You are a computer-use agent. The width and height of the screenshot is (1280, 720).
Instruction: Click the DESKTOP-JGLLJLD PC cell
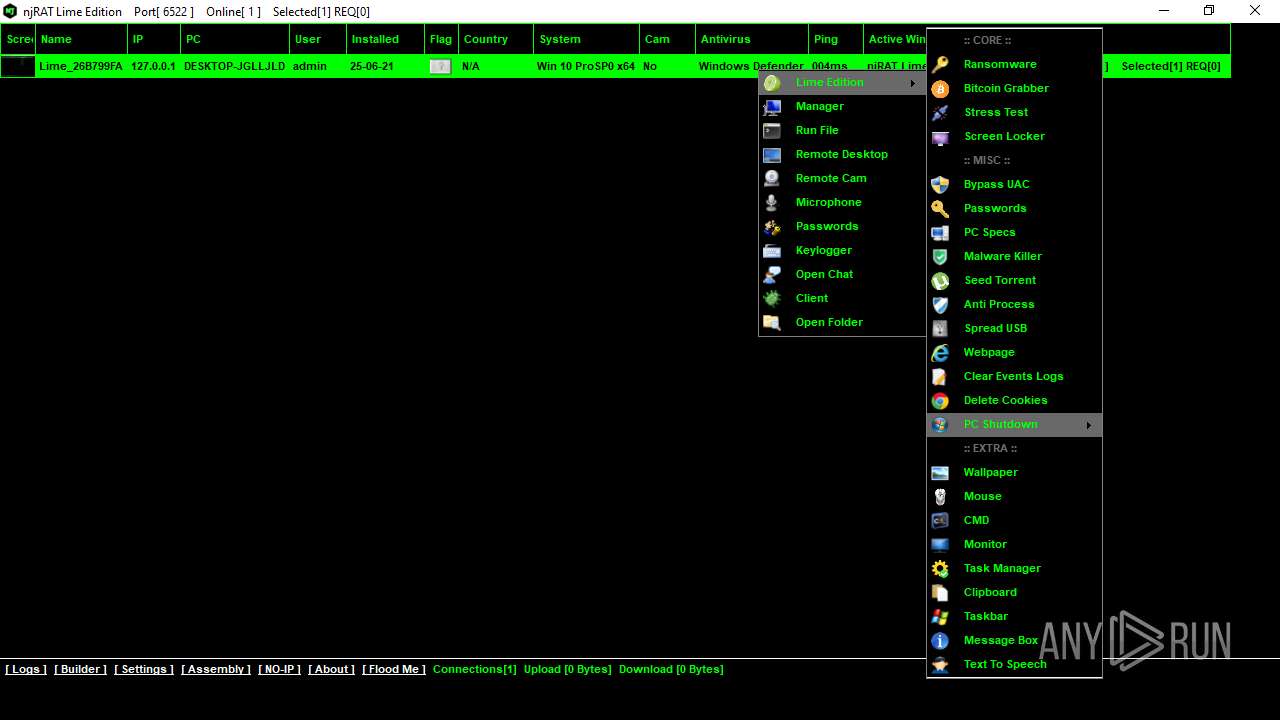(234, 66)
